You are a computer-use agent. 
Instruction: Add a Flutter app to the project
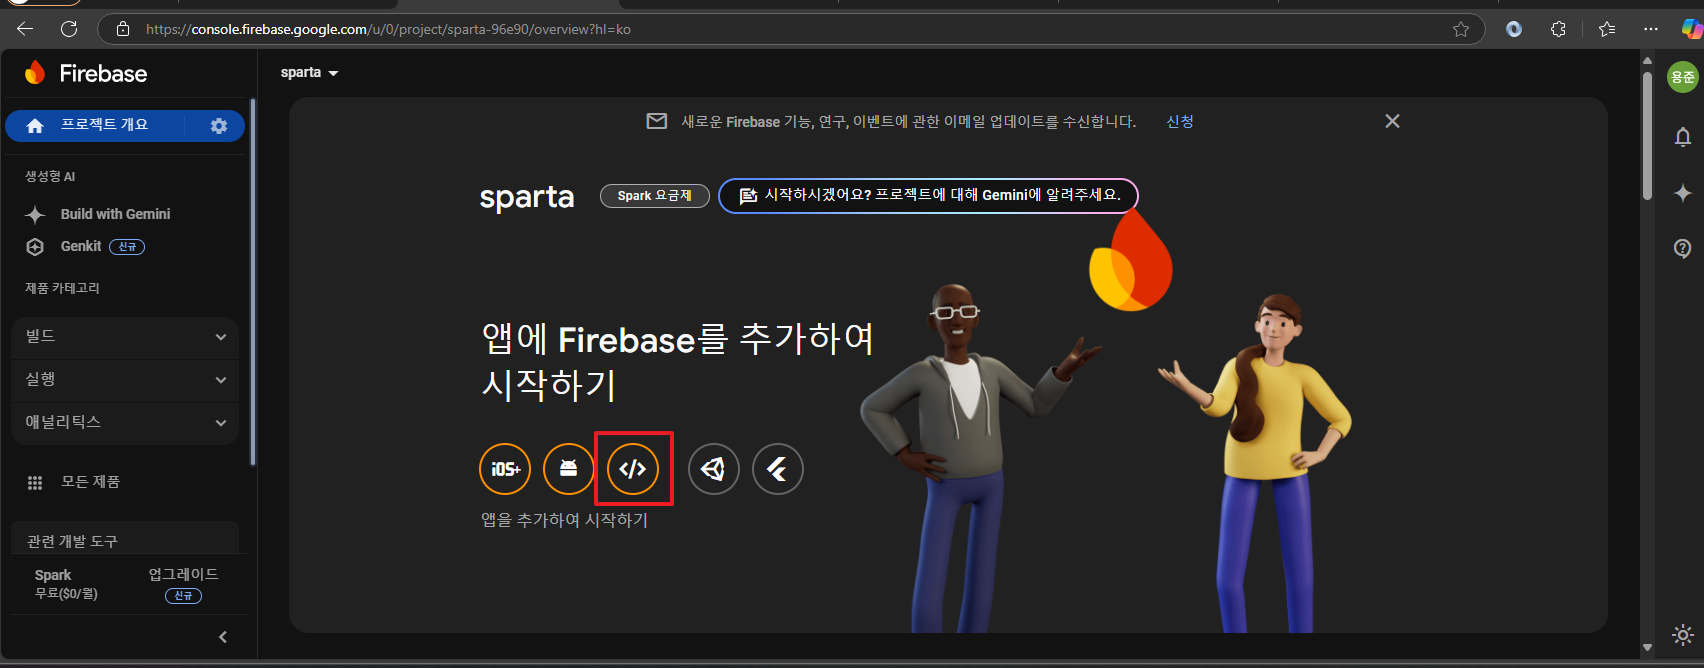point(777,469)
